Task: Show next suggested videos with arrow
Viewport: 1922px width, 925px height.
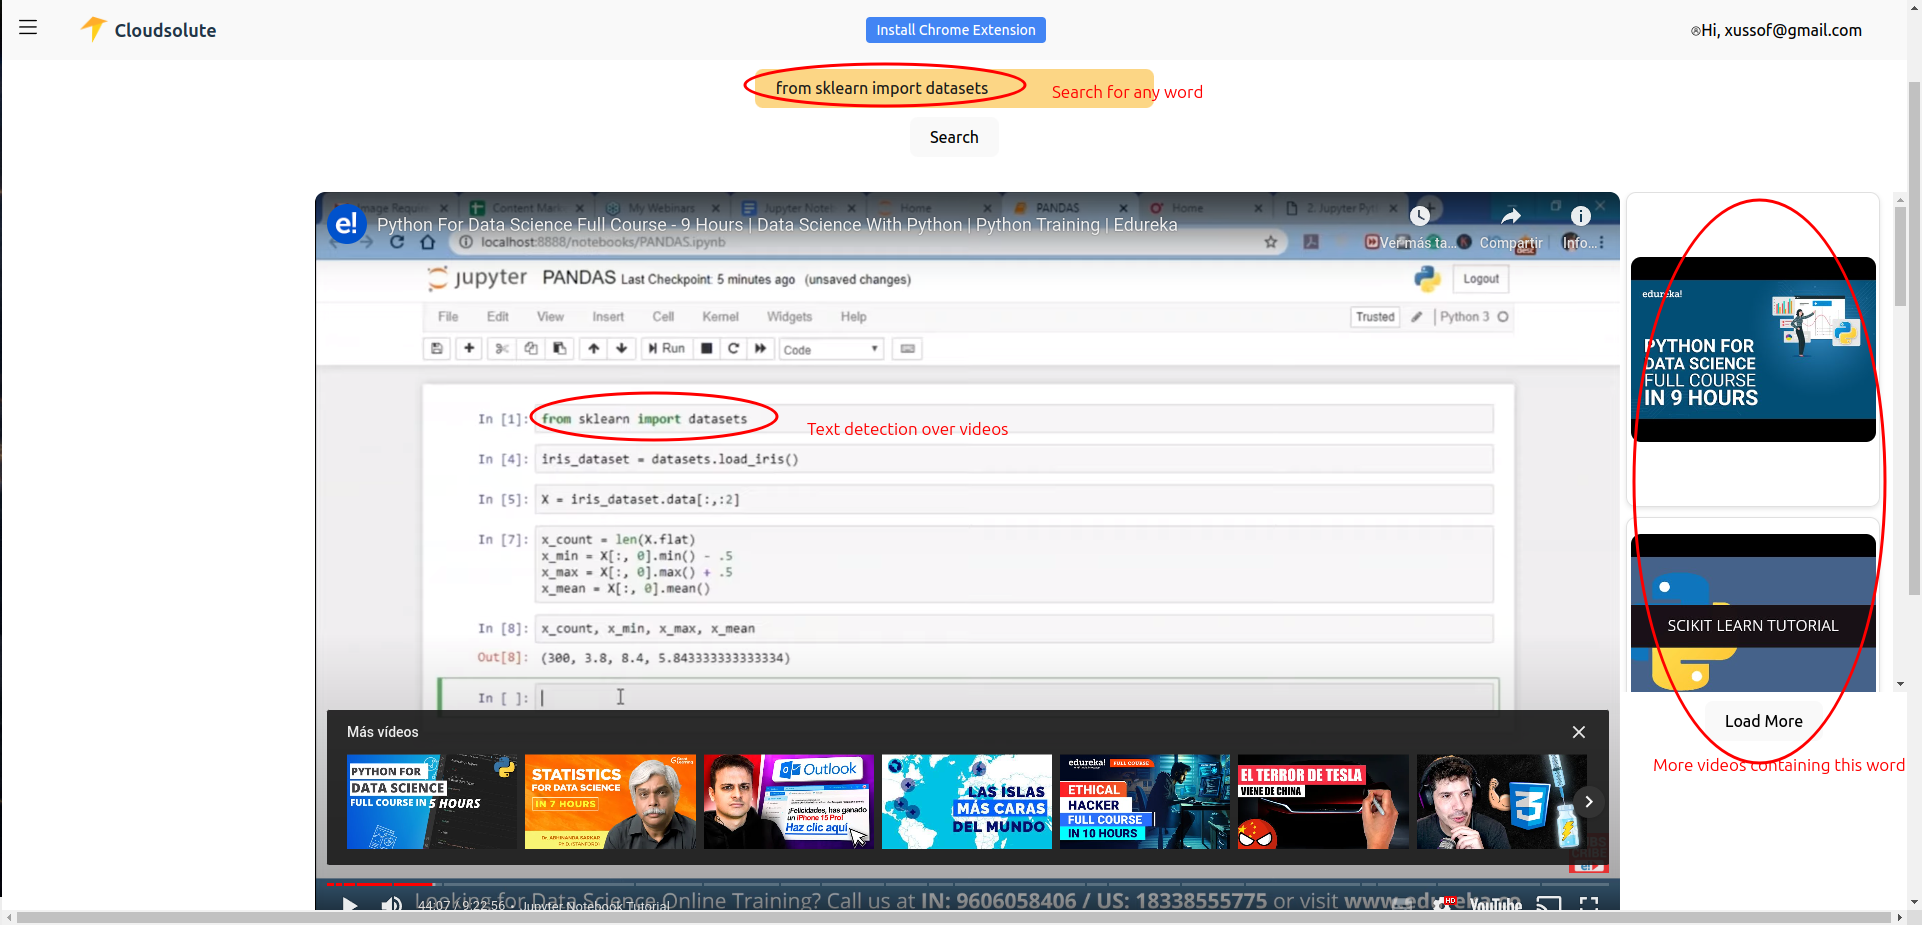Action: (x=1588, y=801)
